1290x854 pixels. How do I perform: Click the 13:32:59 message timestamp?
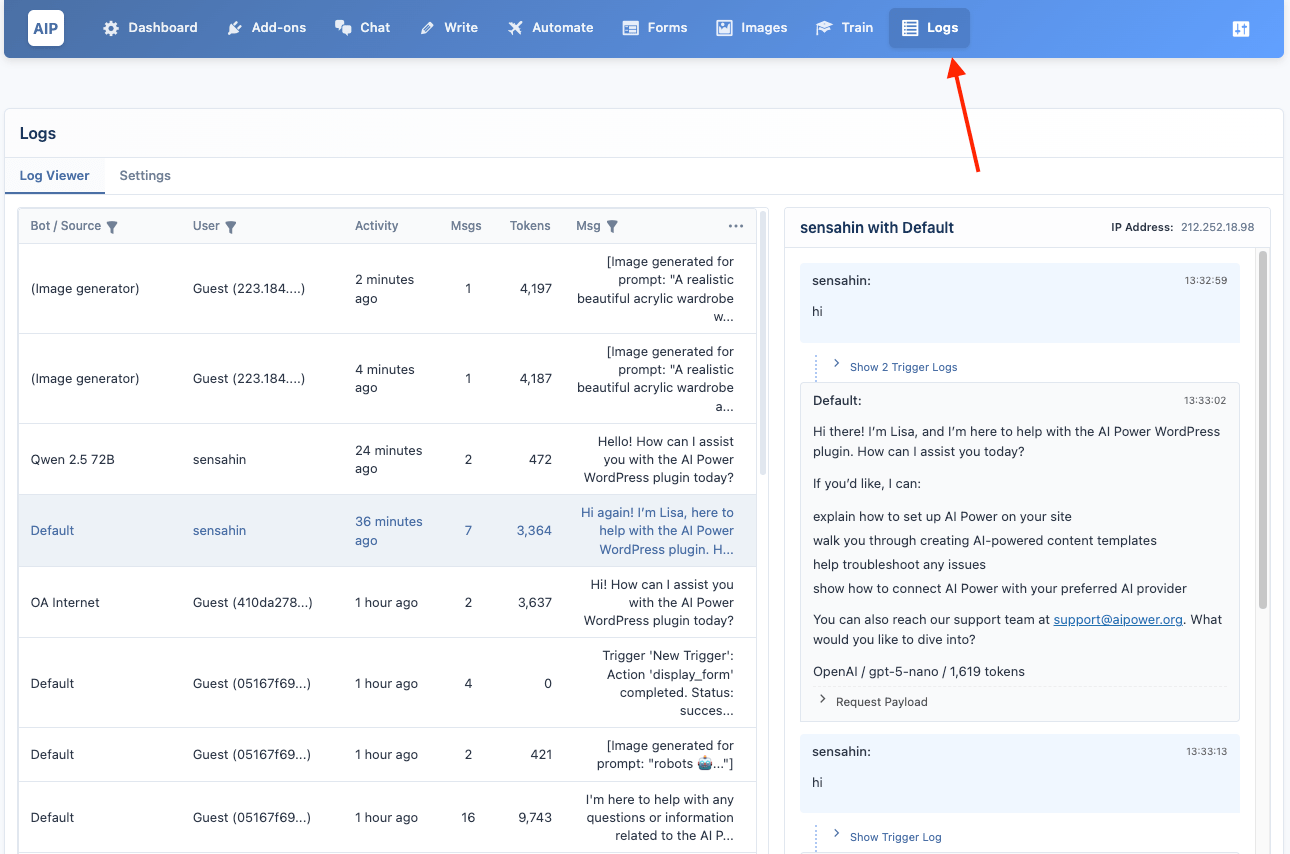1205,281
